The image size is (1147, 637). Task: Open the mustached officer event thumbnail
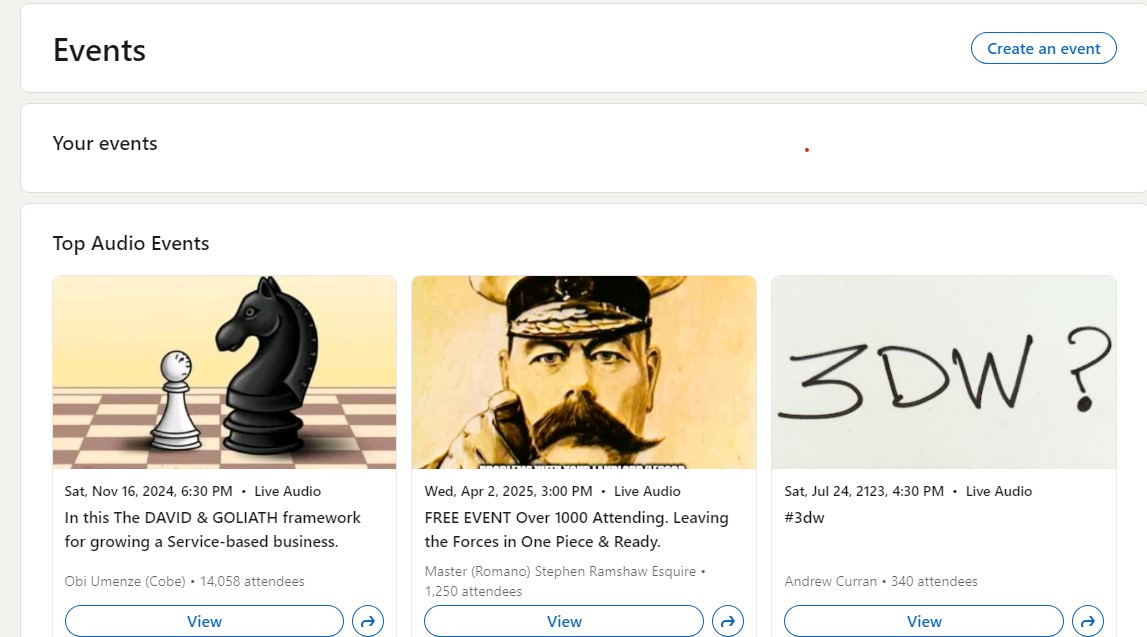(584, 372)
